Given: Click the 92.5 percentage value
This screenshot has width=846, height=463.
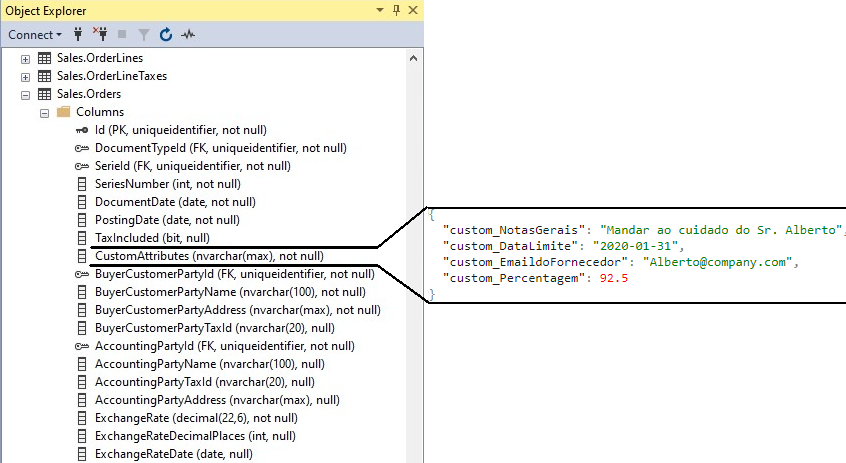Looking at the screenshot, I should (613, 278).
